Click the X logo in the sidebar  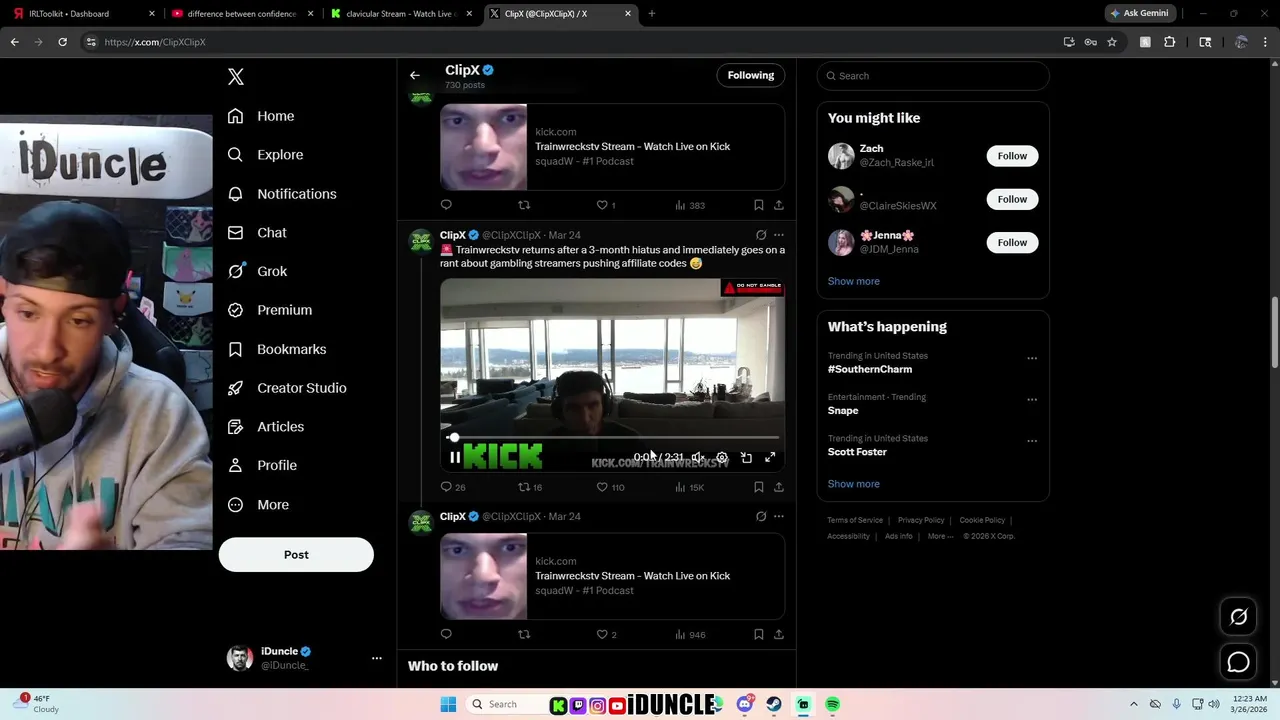(236, 77)
